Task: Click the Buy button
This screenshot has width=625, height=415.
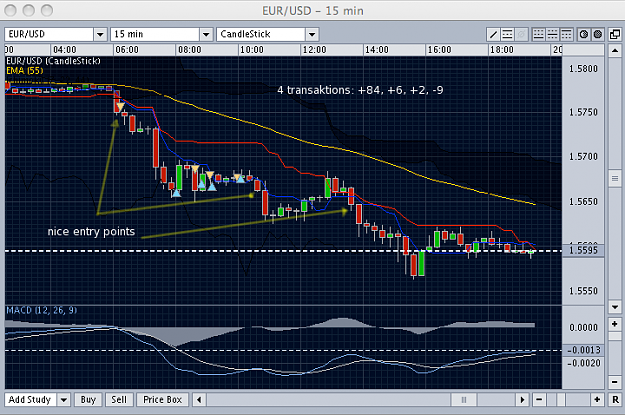Action: coord(88,399)
